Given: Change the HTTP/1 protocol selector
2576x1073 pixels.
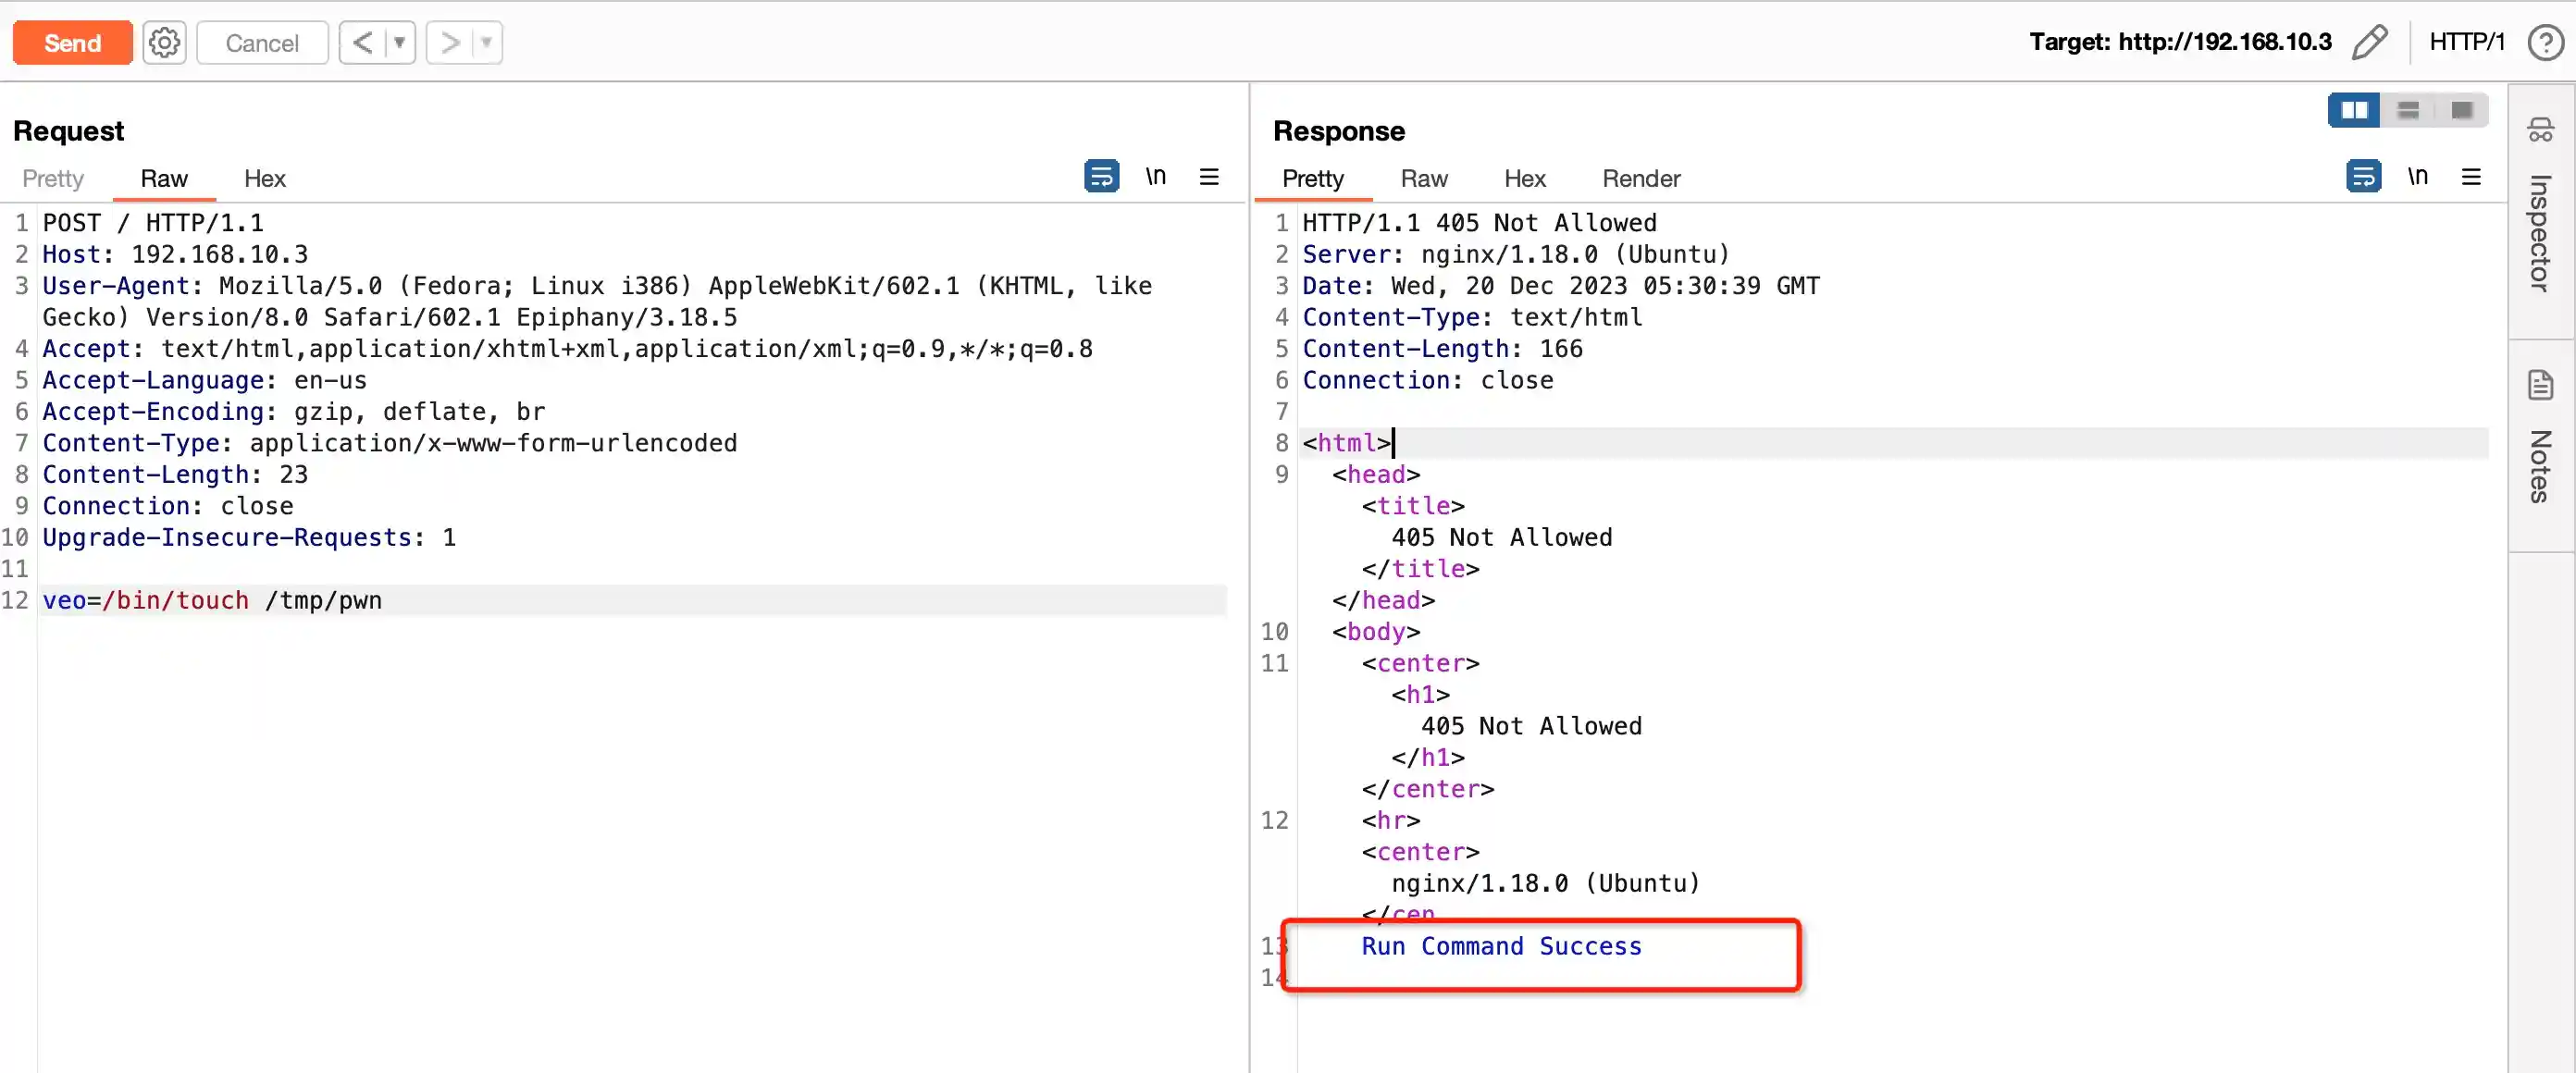Looking at the screenshot, I should 2466,42.
